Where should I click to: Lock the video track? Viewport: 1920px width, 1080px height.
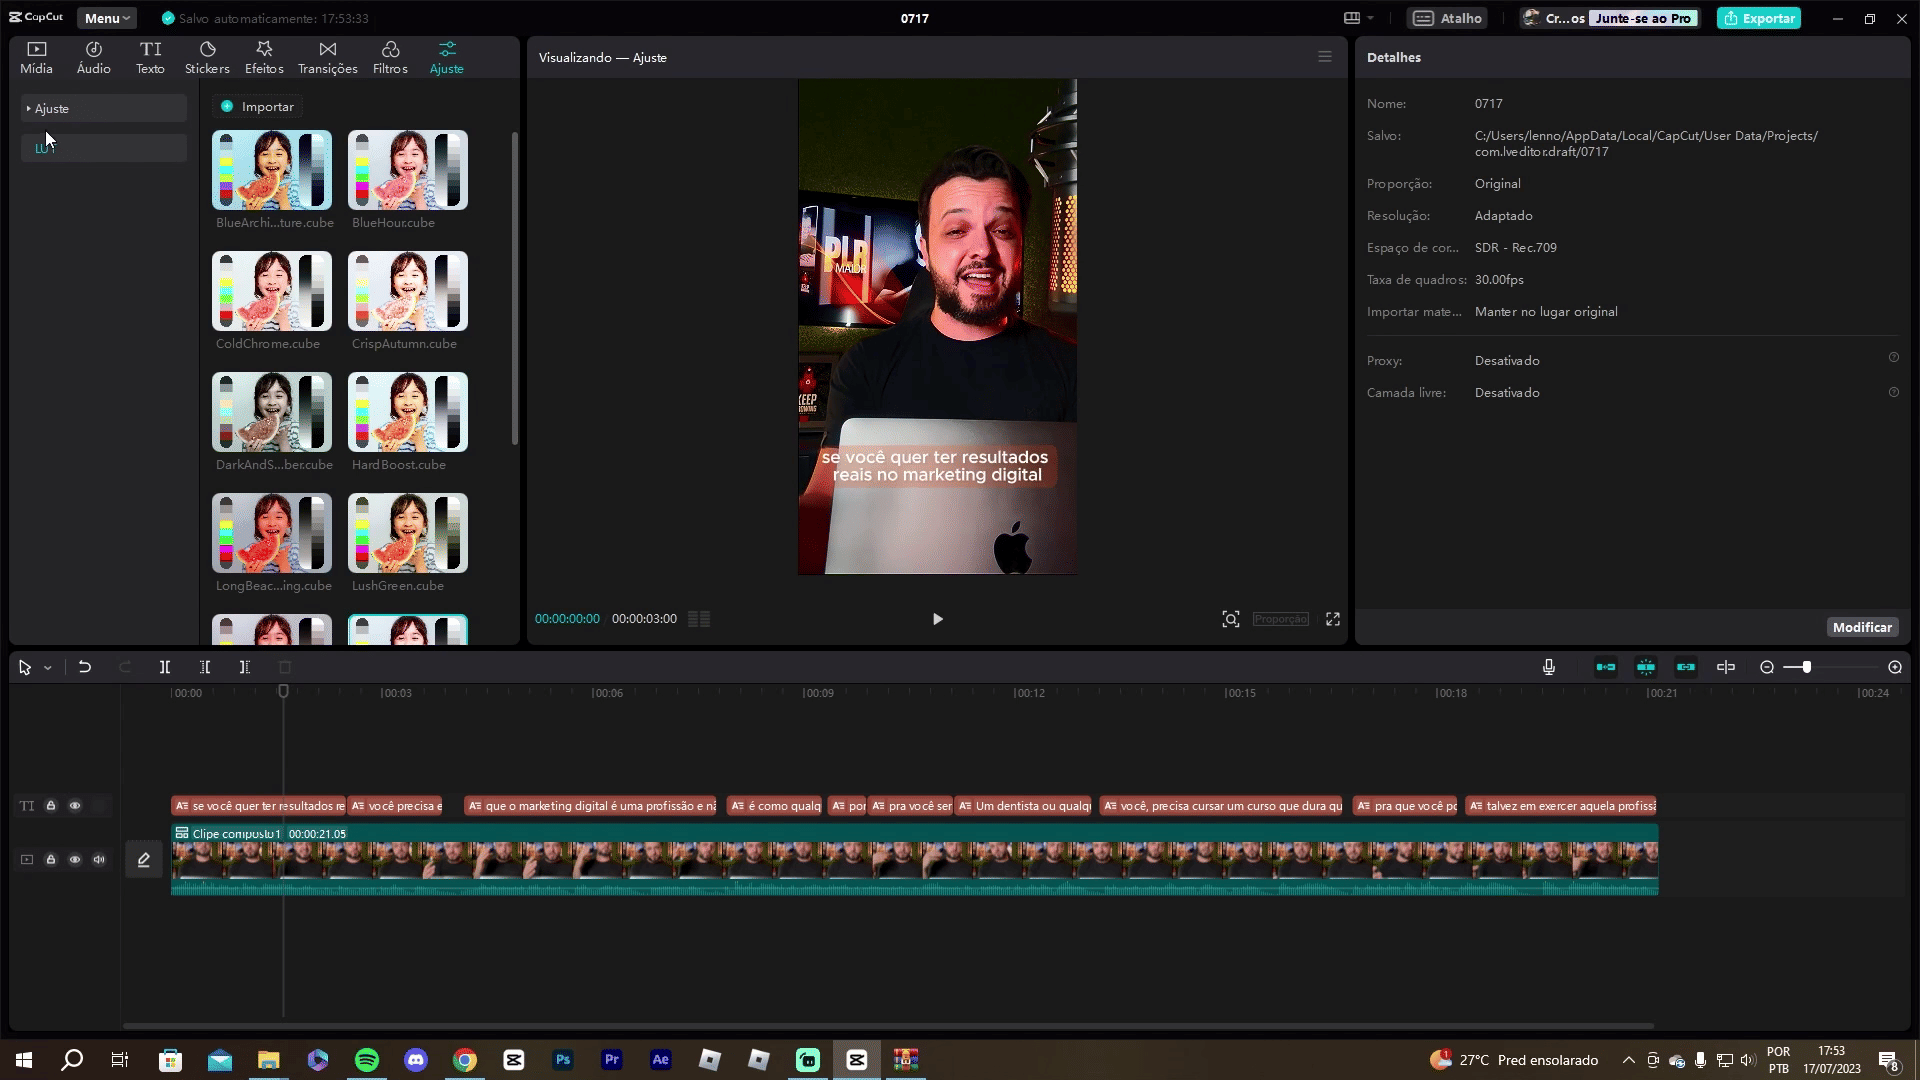click(x=51, y=860)
